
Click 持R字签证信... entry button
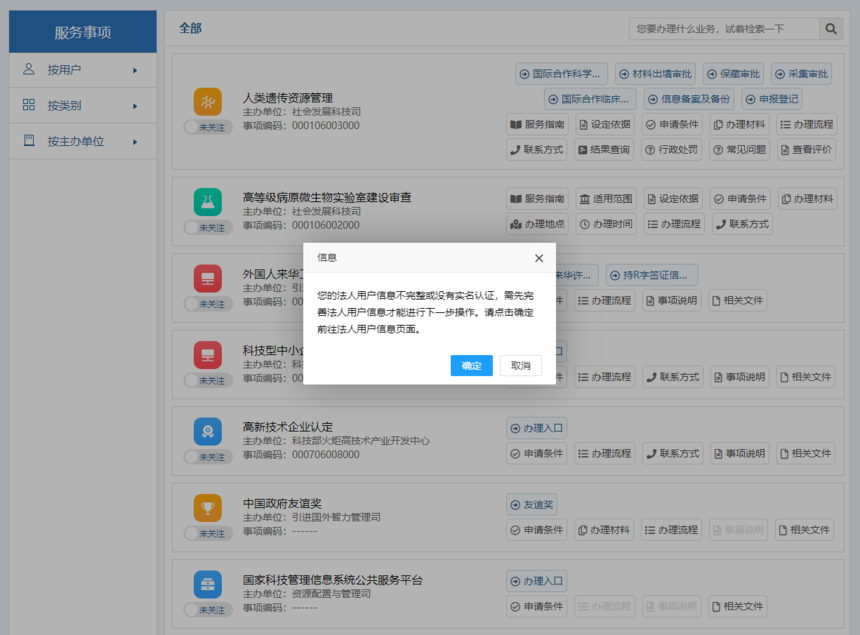(652, 275)
